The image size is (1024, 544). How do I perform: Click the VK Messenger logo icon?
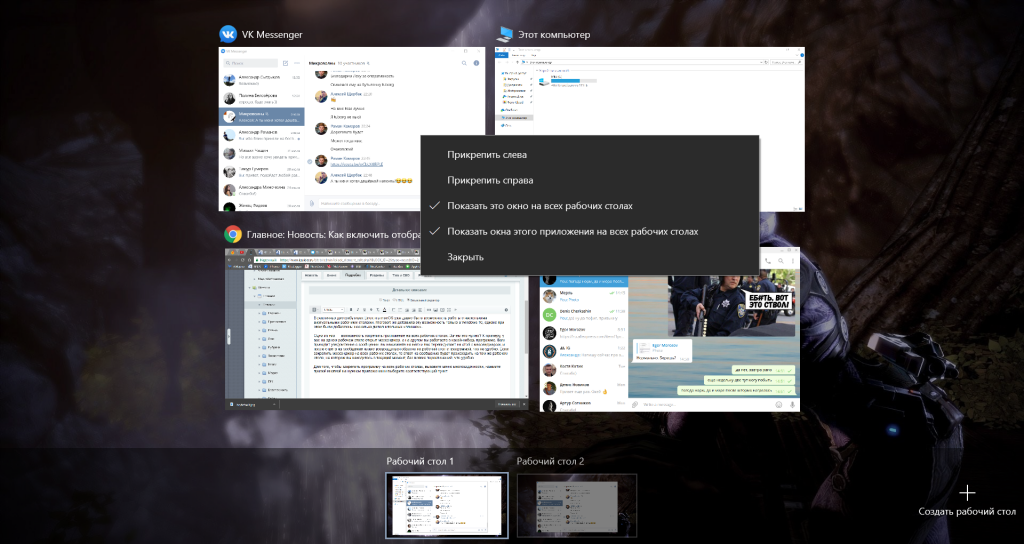pos(226,34)
